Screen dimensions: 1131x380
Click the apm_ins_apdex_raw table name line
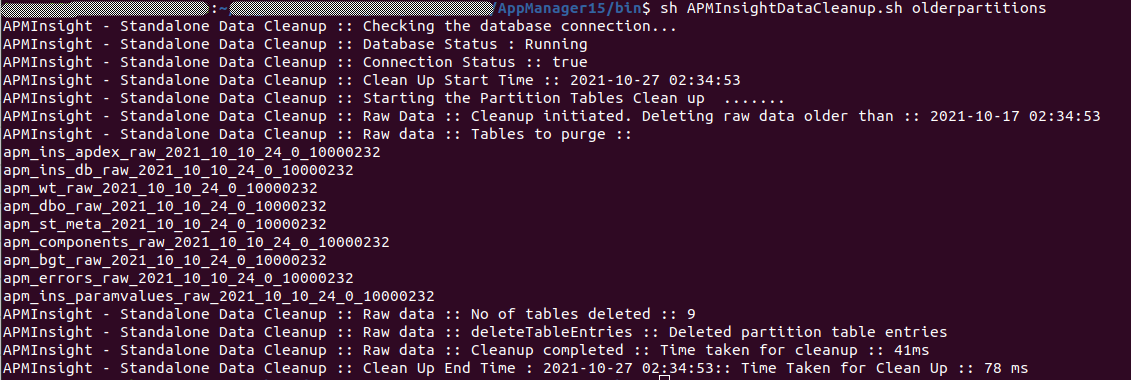[x=192, y=152]
